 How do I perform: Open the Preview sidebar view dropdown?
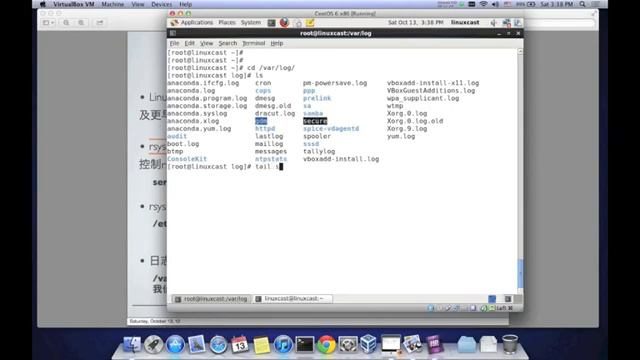point(49,23)
